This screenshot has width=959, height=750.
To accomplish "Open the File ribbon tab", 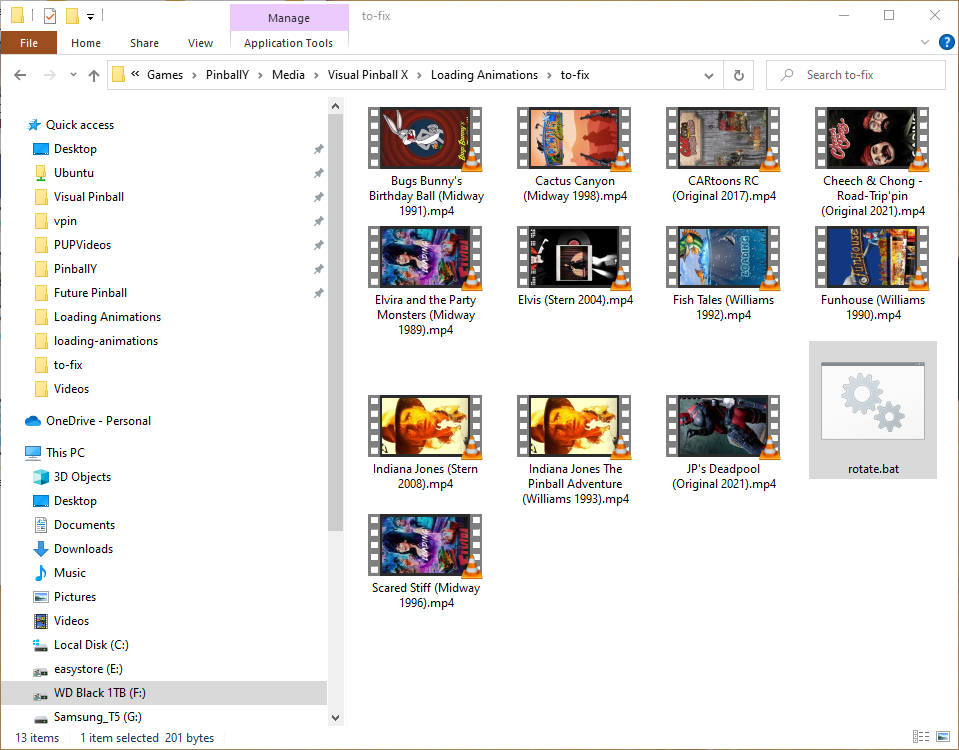I will [x=29, y=43].
